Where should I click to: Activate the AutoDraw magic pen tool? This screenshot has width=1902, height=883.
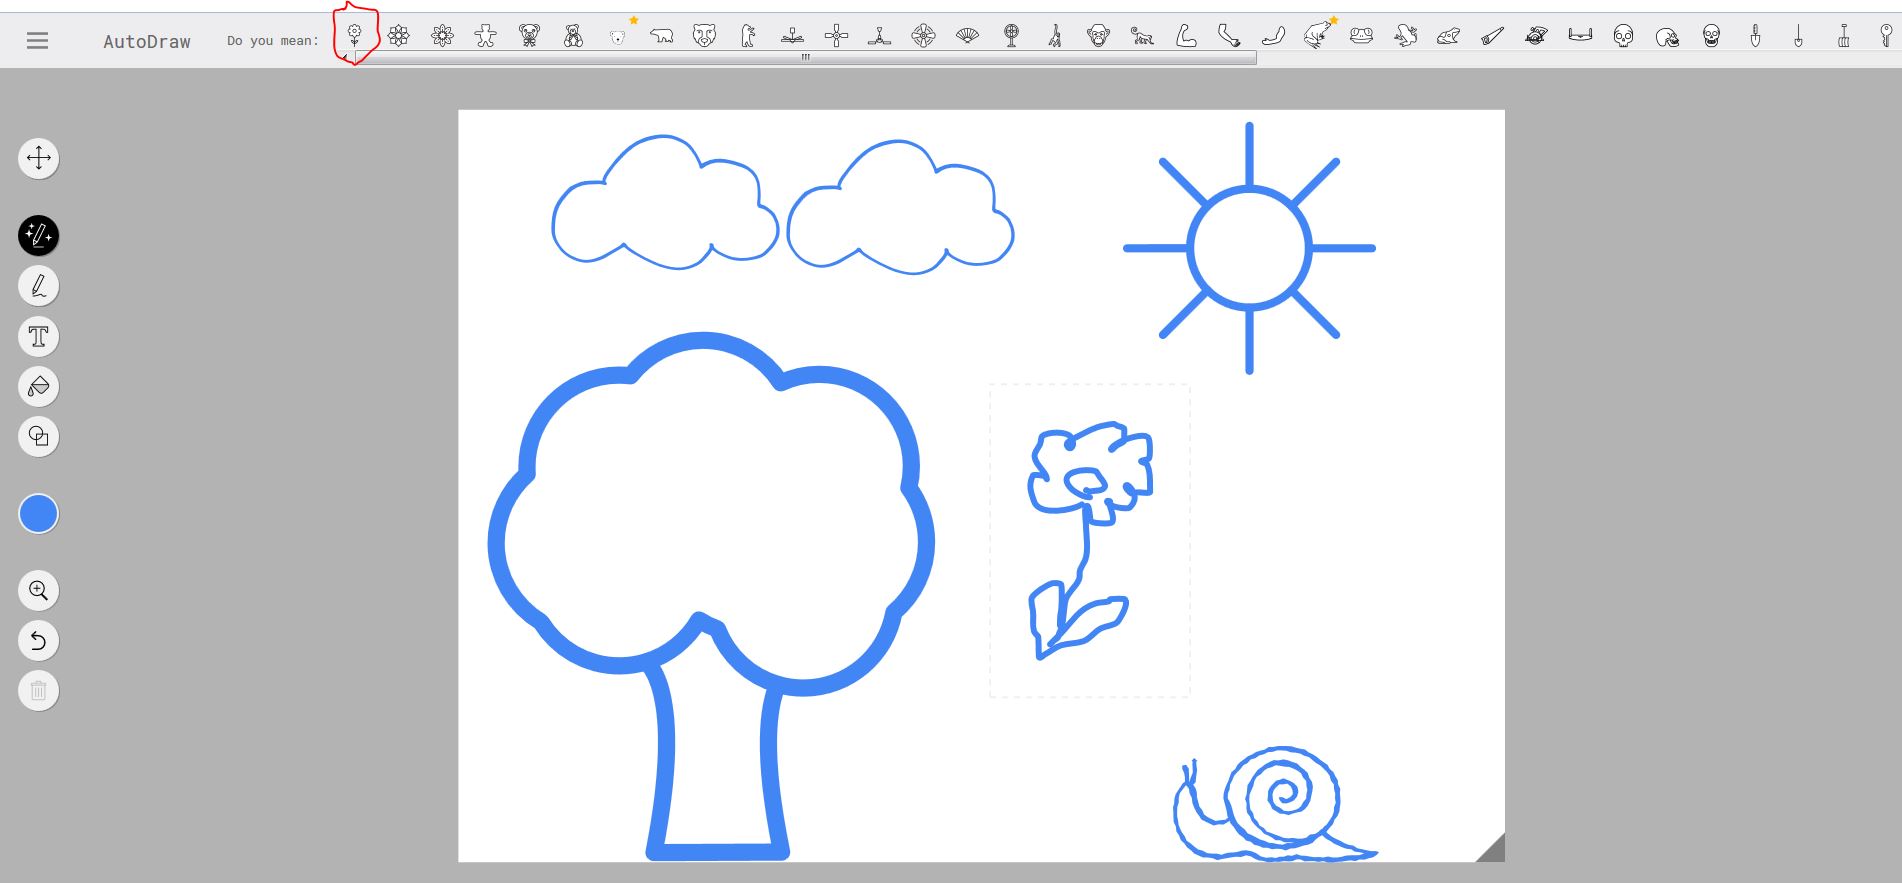point(39,236)
